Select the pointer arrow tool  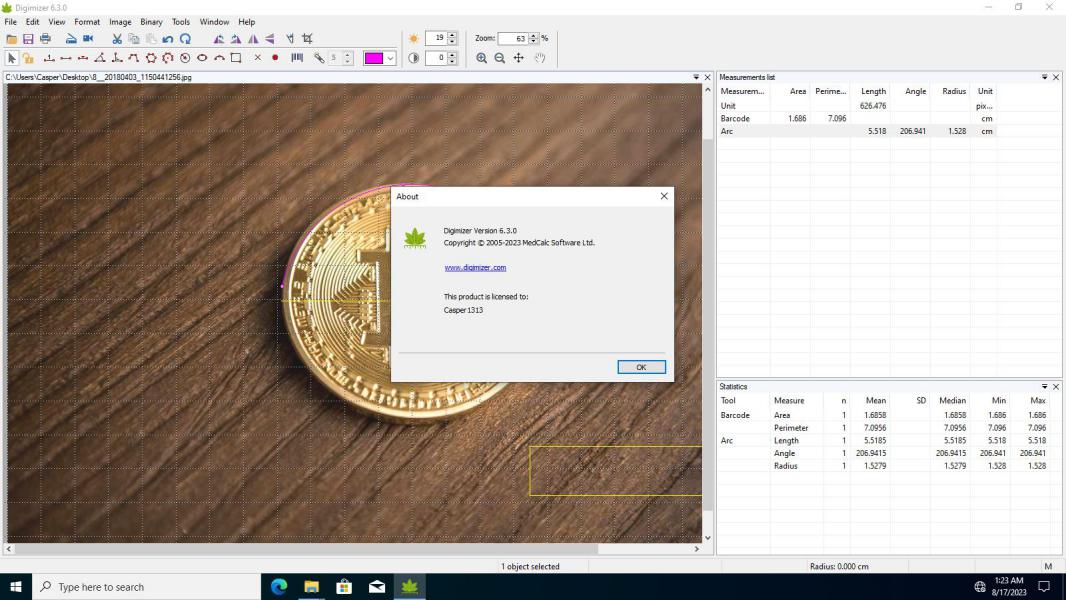(12, 58)
